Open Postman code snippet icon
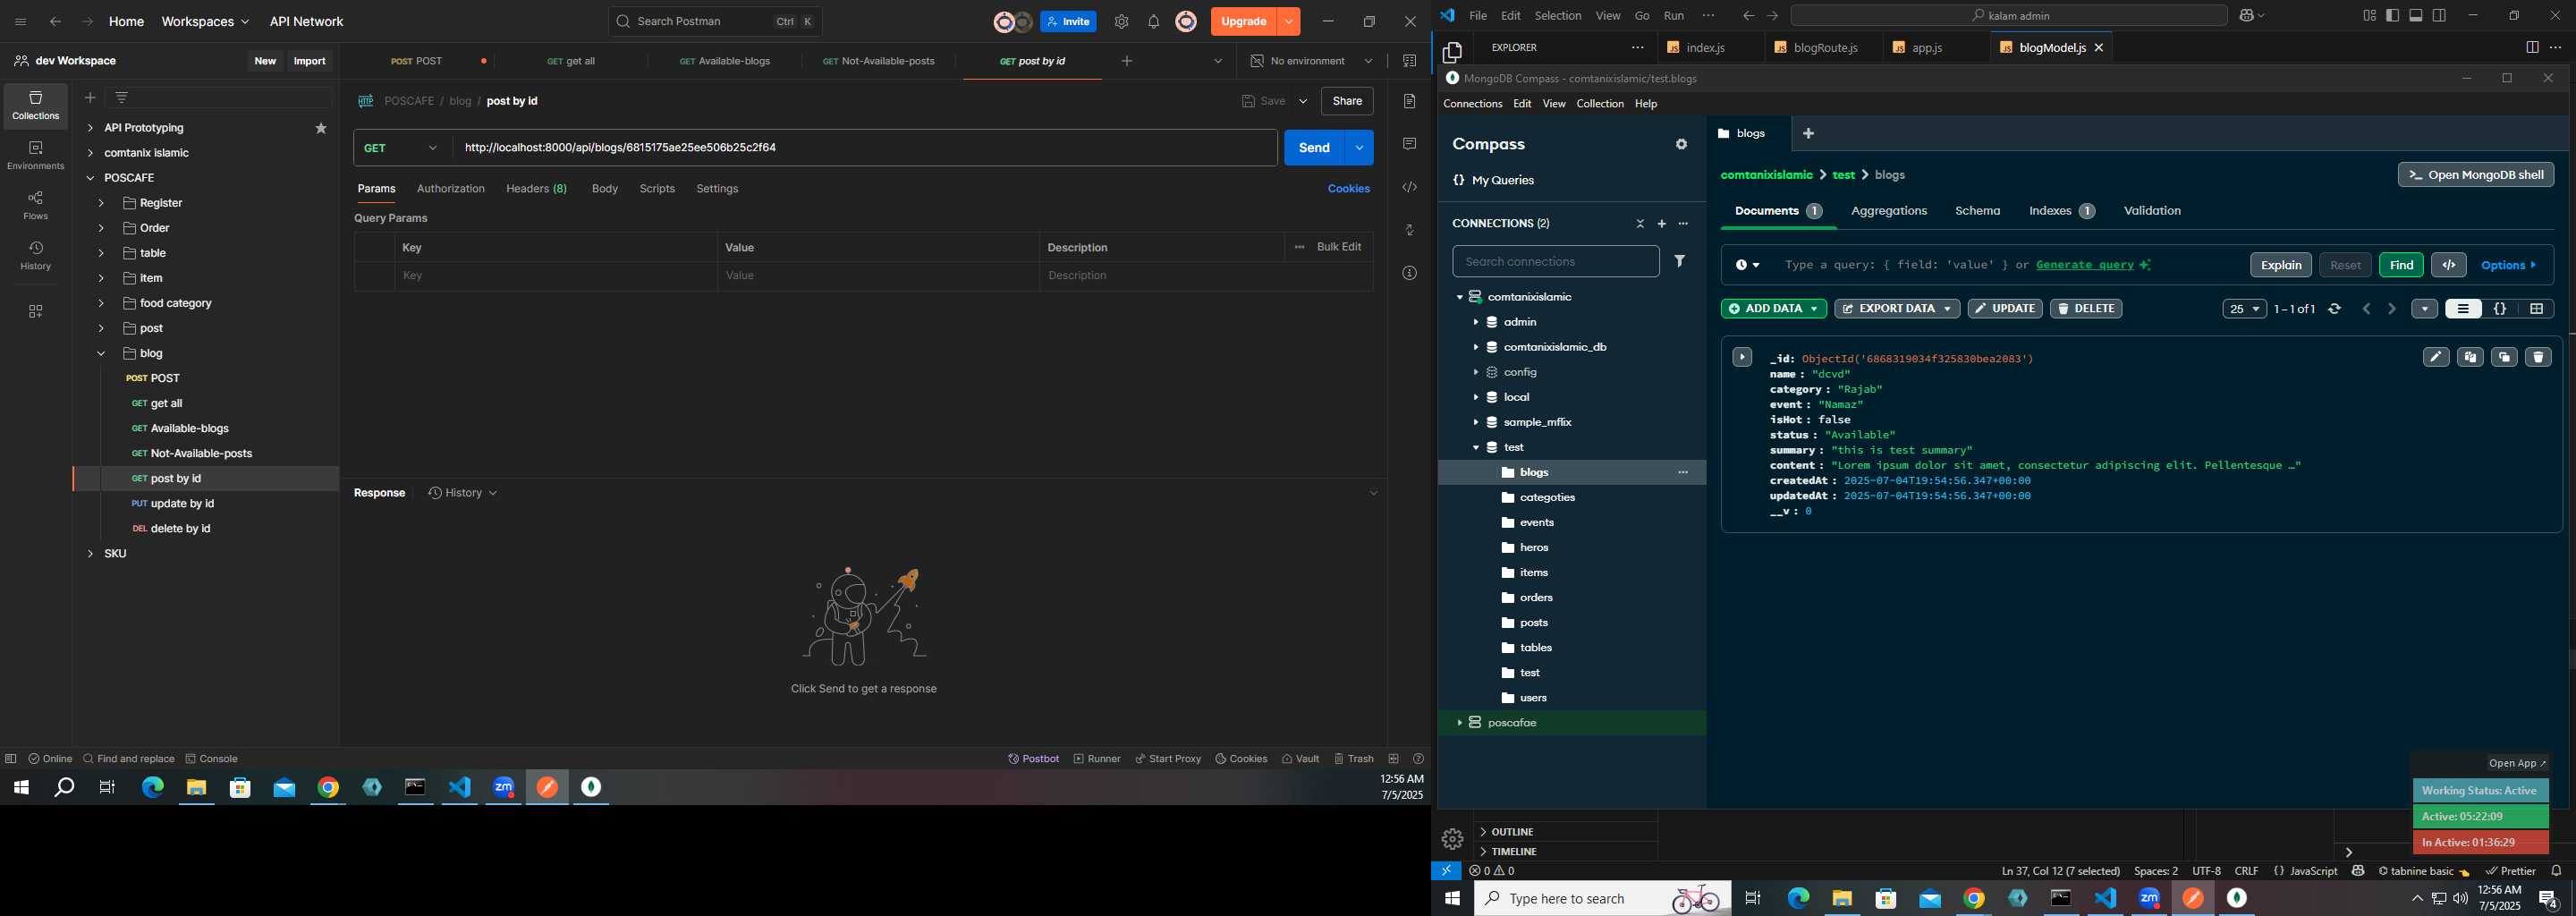2576x916 pixels. (x=1409, y=187)
